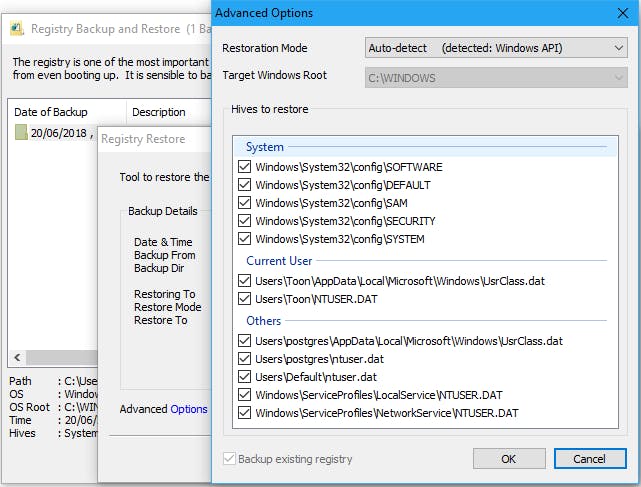
Task: Toggle the config\SAM hive checkbox
Action: [245, 203]
